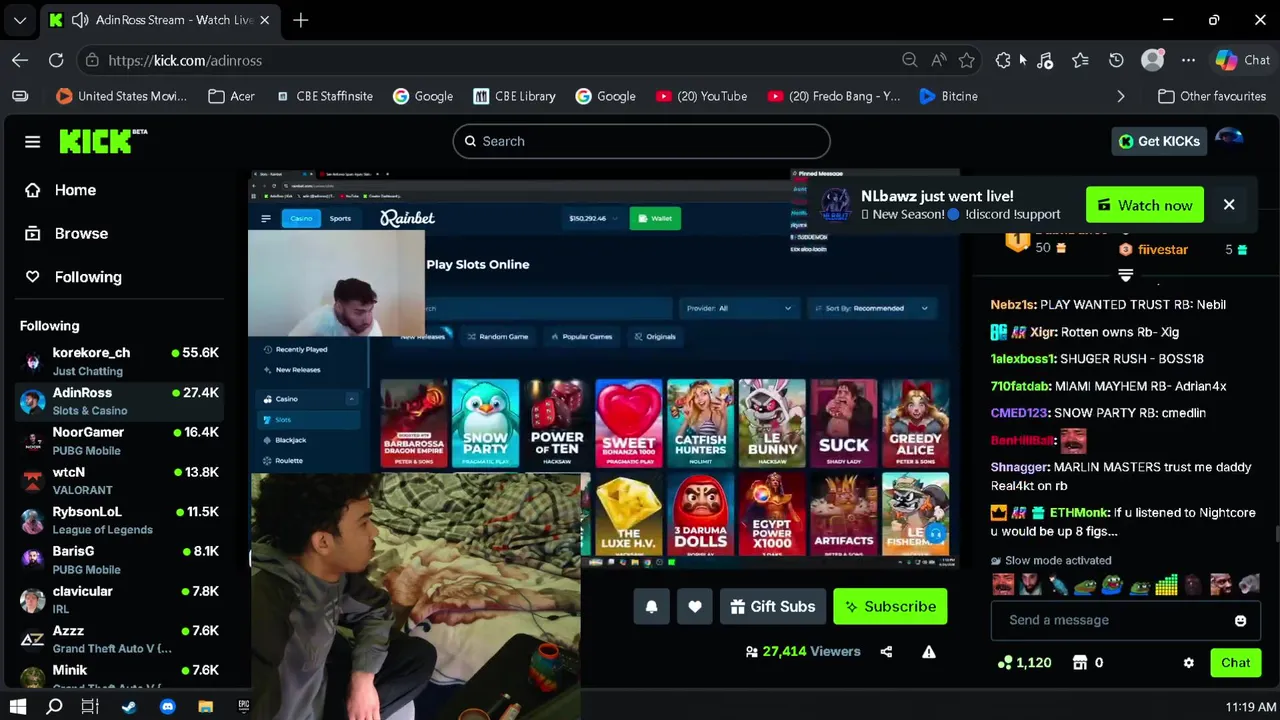
Task: Open the Acer bookmarks folder
Action: click(231, 96)
